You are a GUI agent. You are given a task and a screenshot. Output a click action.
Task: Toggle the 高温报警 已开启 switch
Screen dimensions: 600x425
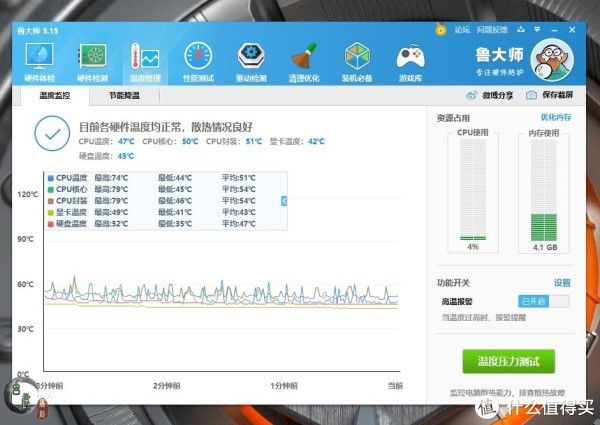pyautogui.click(x=544, y=301)
